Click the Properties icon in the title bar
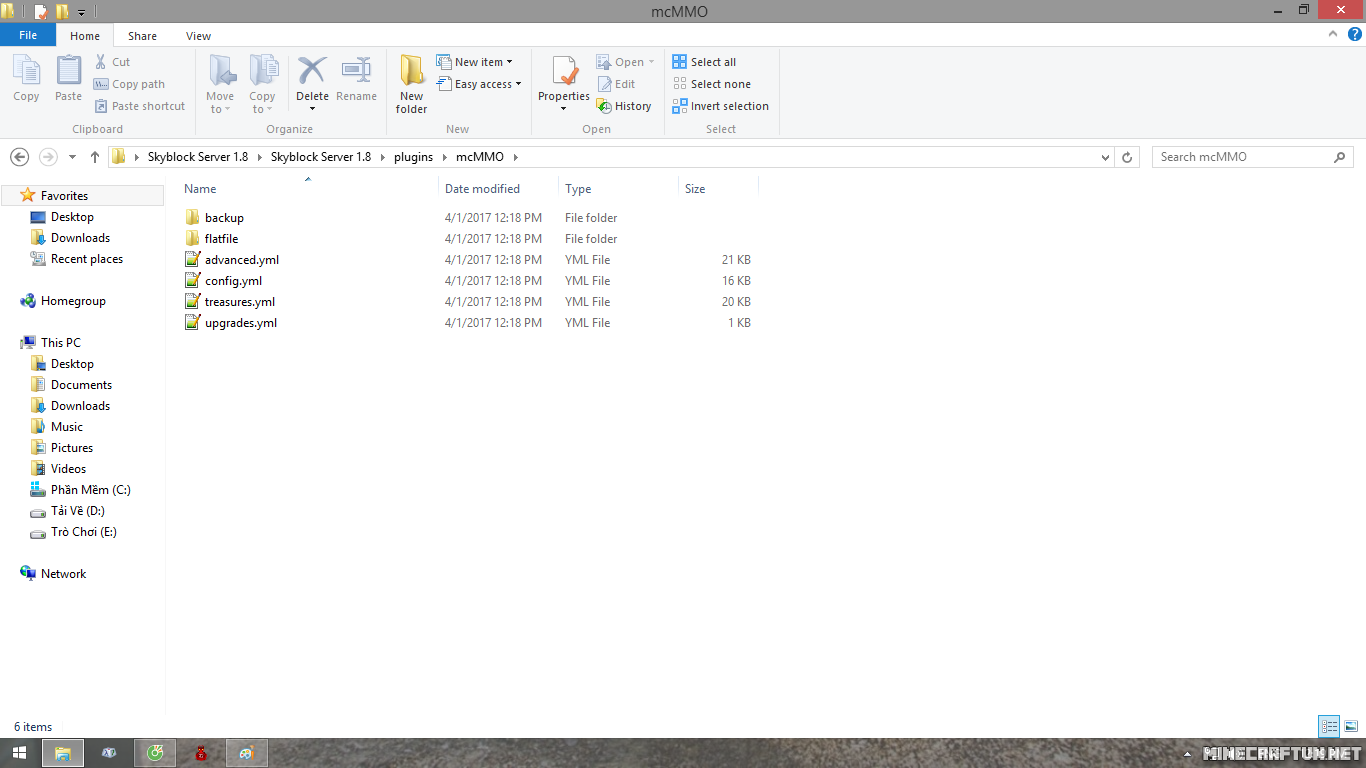Image resolution: width=1366 pixels, height=768 pixels. (41, 11)
